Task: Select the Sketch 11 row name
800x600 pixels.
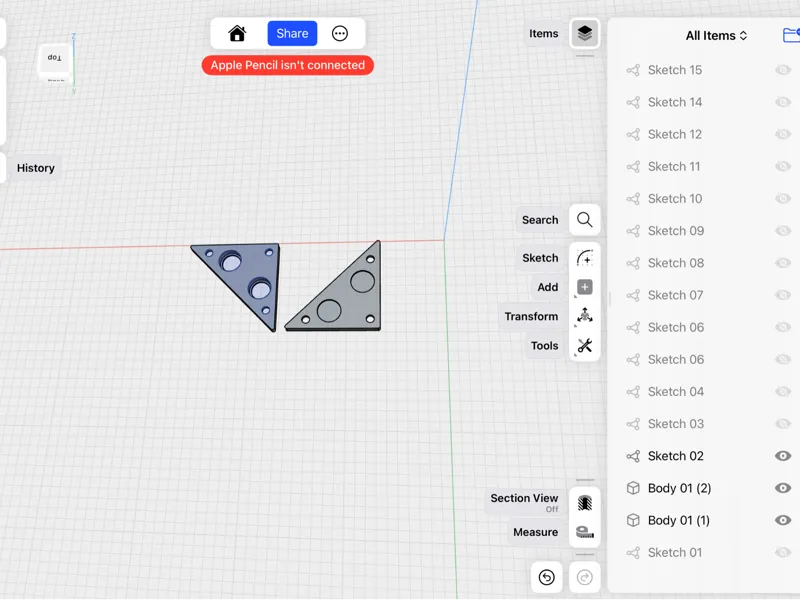Action: click(x=673, y=166)
